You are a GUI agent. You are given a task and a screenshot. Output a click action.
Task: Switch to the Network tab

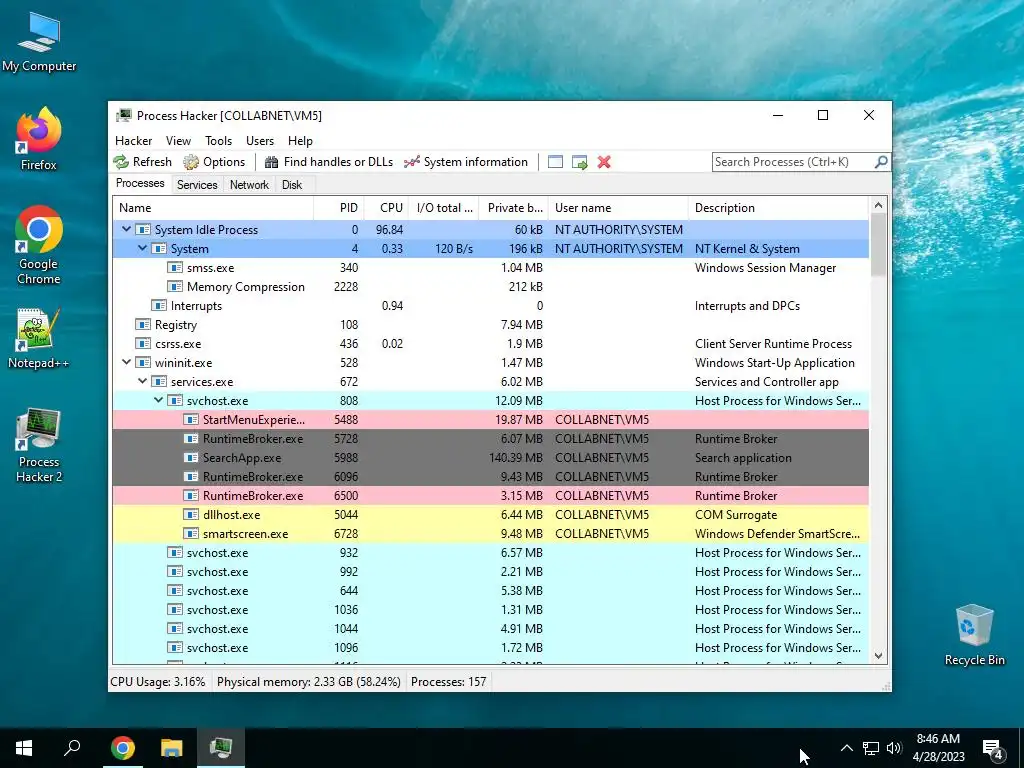coord(249,185)
